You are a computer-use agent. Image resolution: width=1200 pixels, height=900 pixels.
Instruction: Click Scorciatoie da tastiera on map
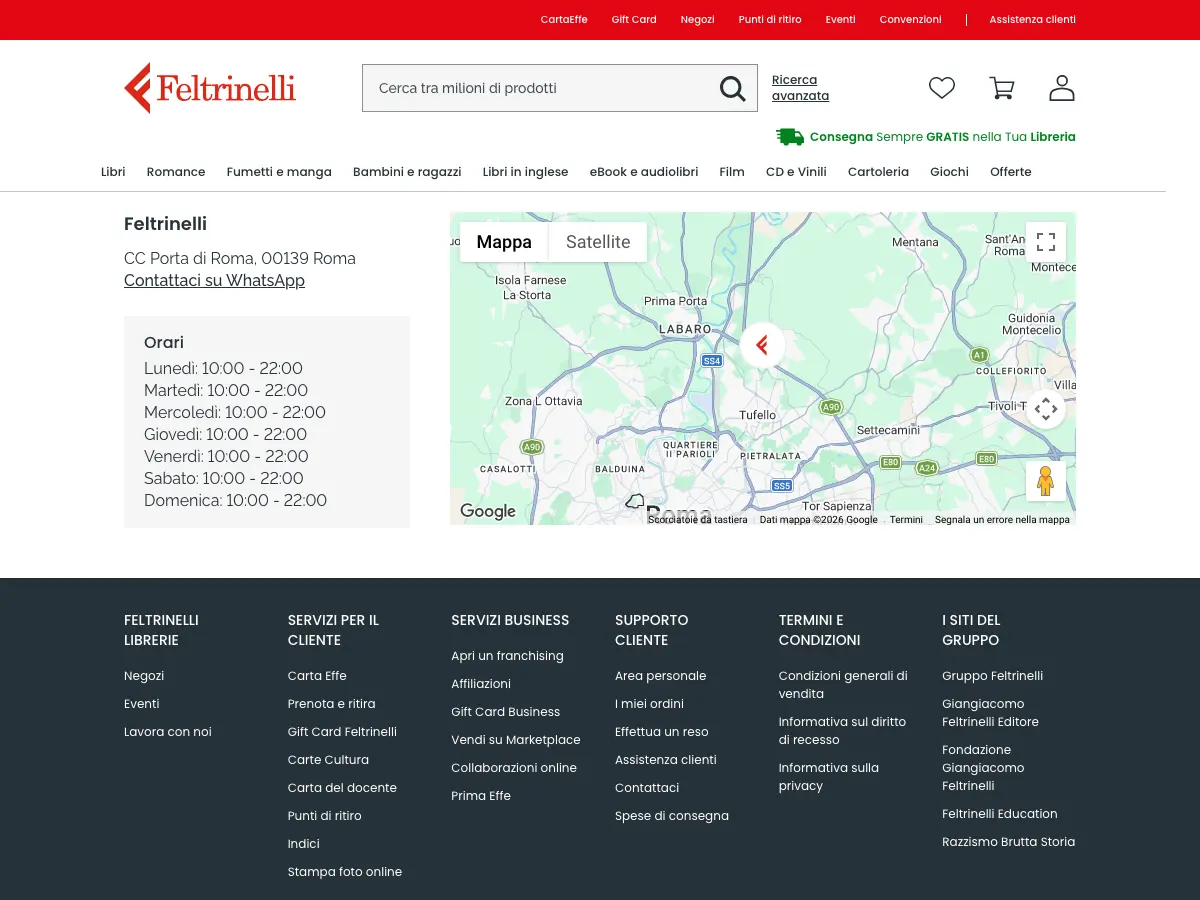698,520
